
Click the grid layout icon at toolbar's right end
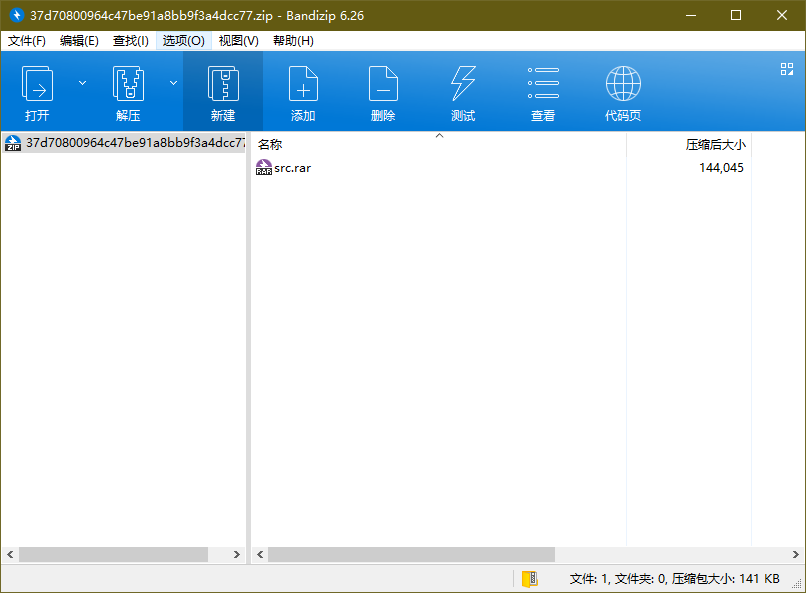[787, 69]
